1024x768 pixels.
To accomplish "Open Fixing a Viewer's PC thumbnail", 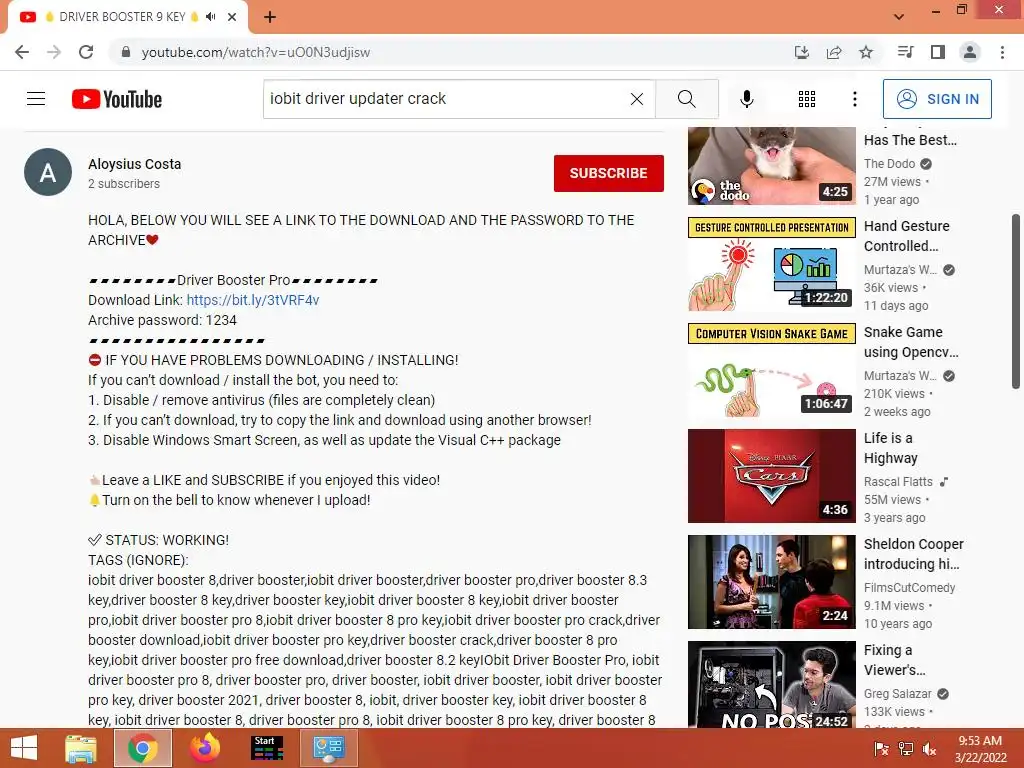I will click(x=771, y=684).
